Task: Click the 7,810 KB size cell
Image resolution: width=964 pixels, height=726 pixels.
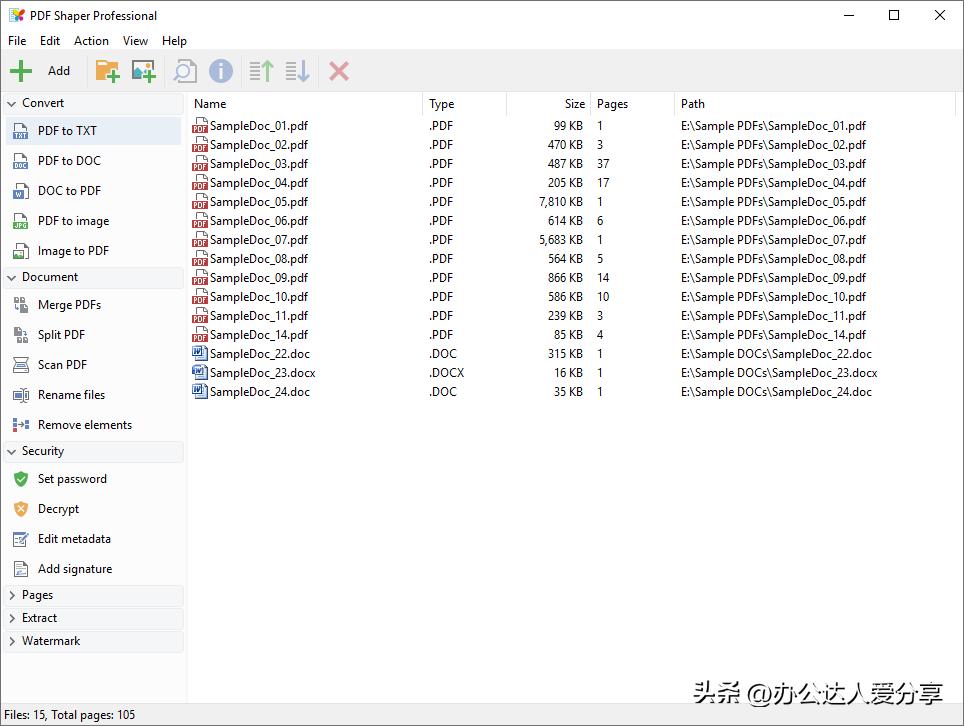Action: 561,202
